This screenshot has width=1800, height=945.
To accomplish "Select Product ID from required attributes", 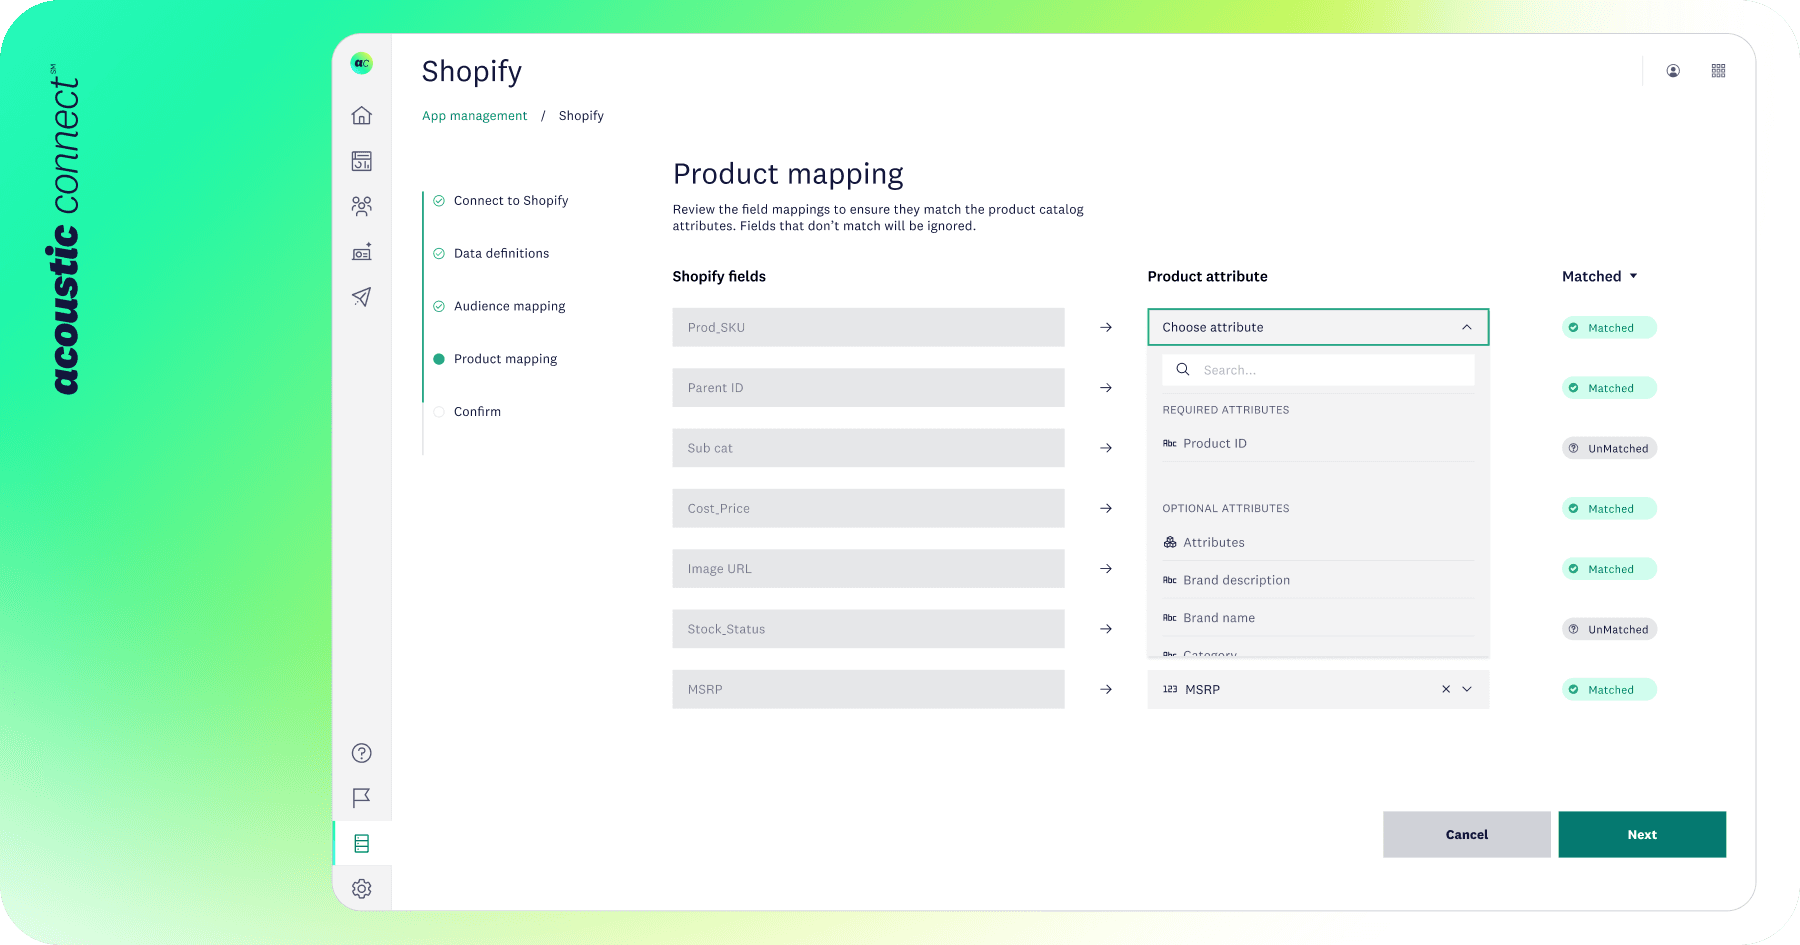I will click(1214, 443).
